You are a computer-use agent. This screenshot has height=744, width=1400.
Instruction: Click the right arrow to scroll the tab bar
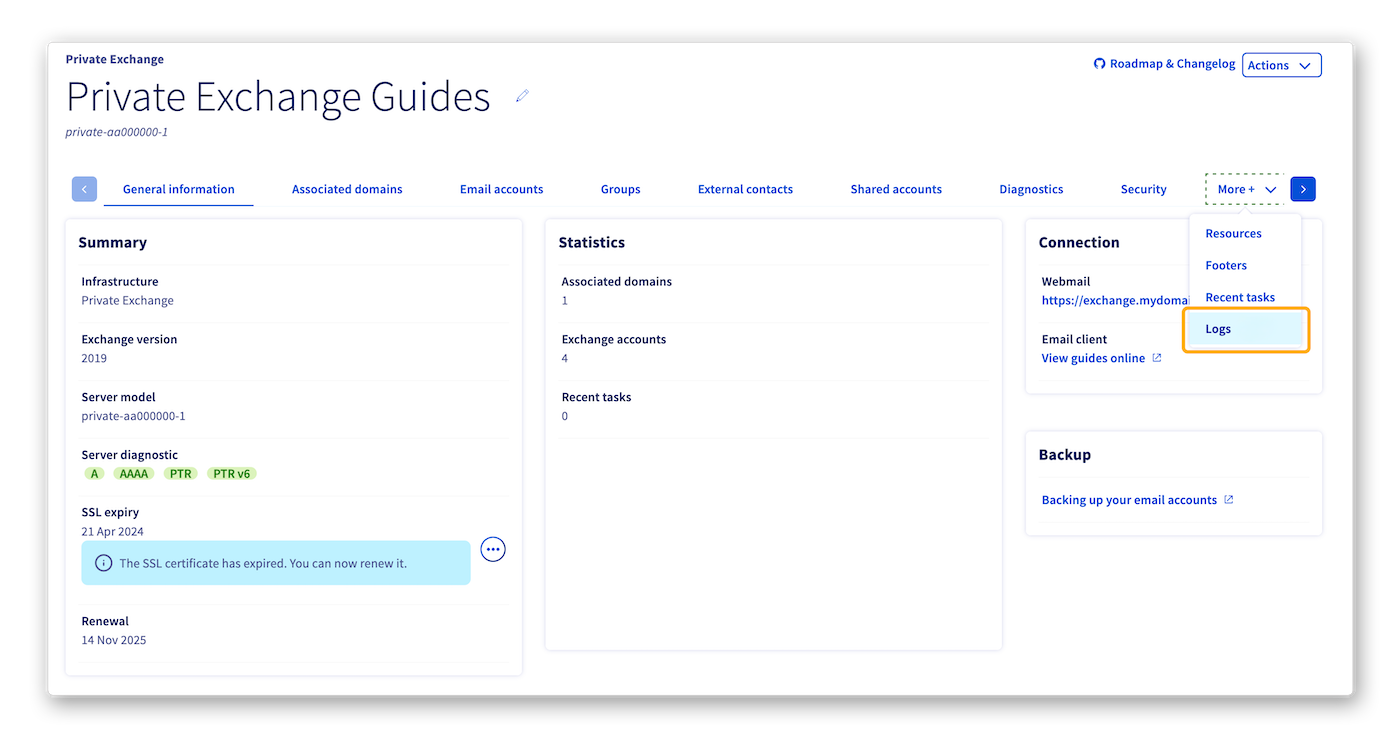1303,188
